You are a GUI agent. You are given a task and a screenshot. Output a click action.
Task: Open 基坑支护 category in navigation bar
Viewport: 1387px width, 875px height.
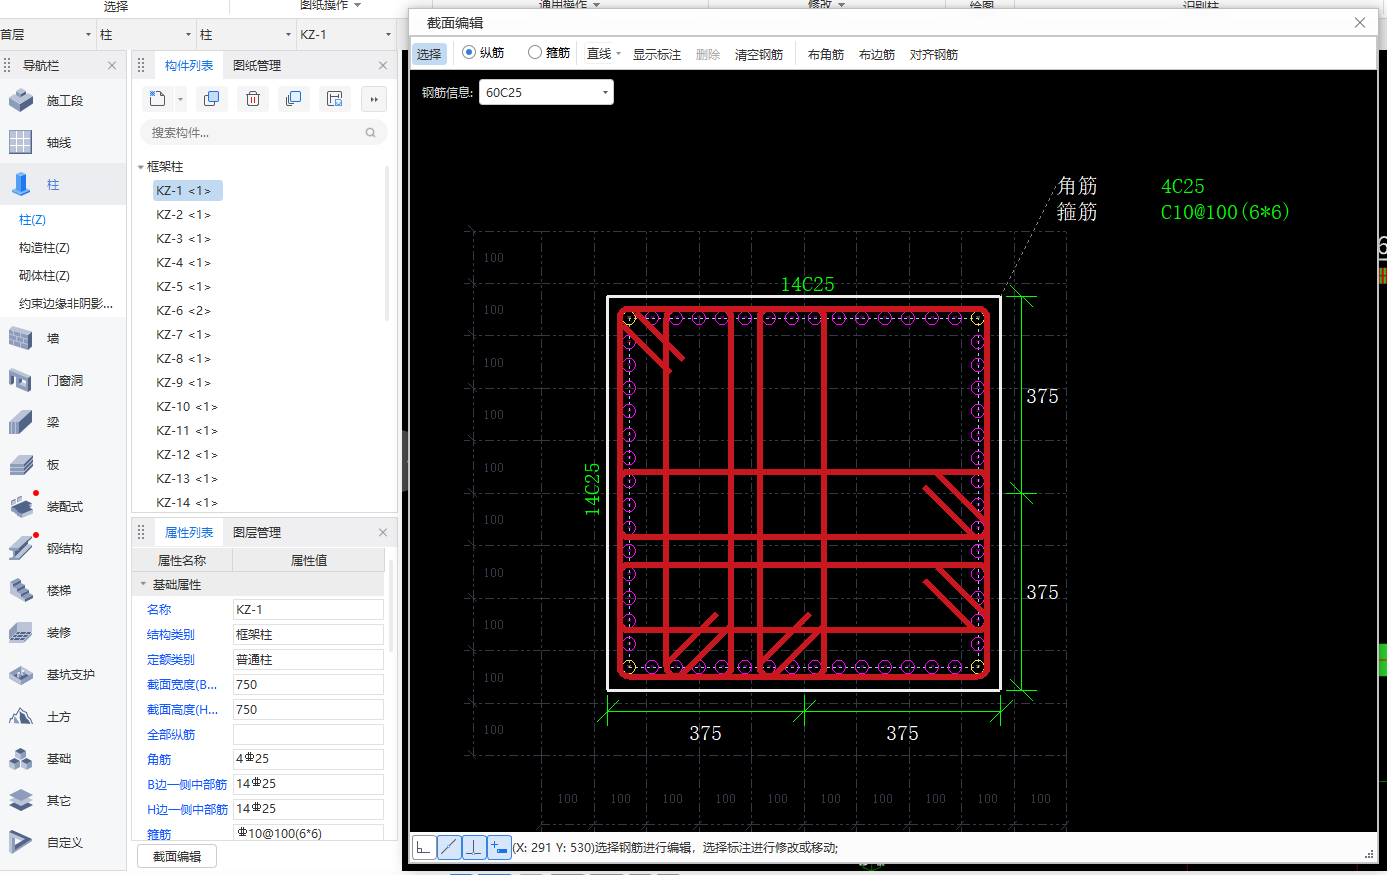click(70, 675)
